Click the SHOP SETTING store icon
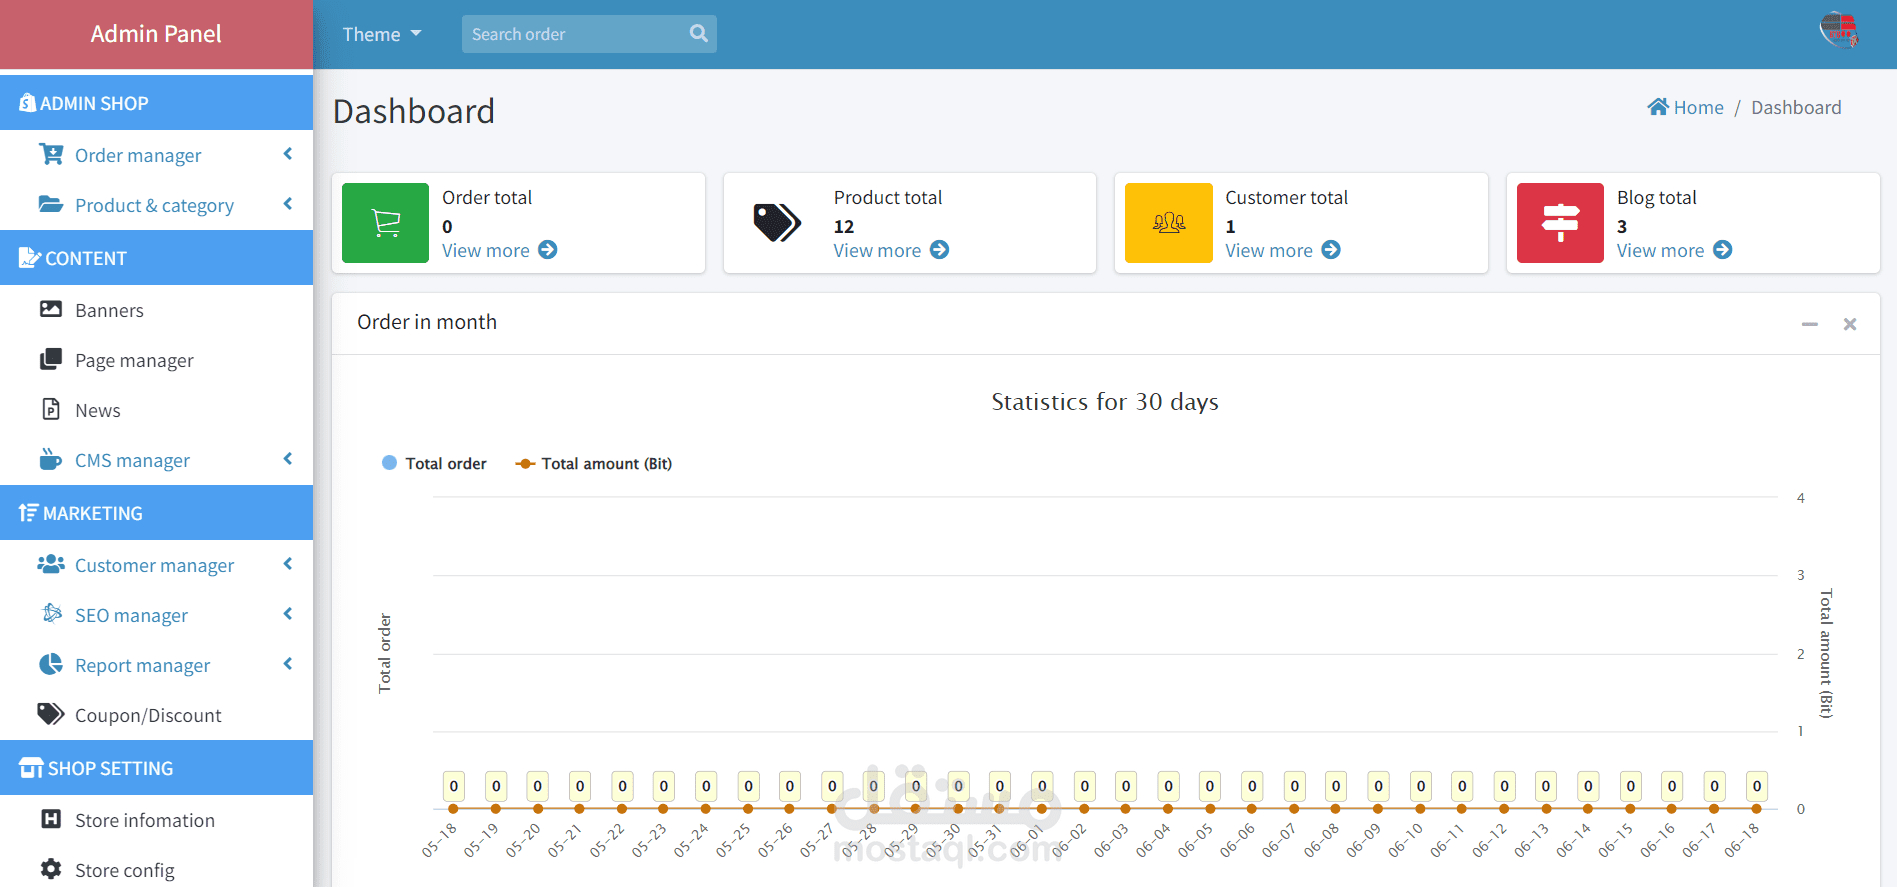 [31, 768]
